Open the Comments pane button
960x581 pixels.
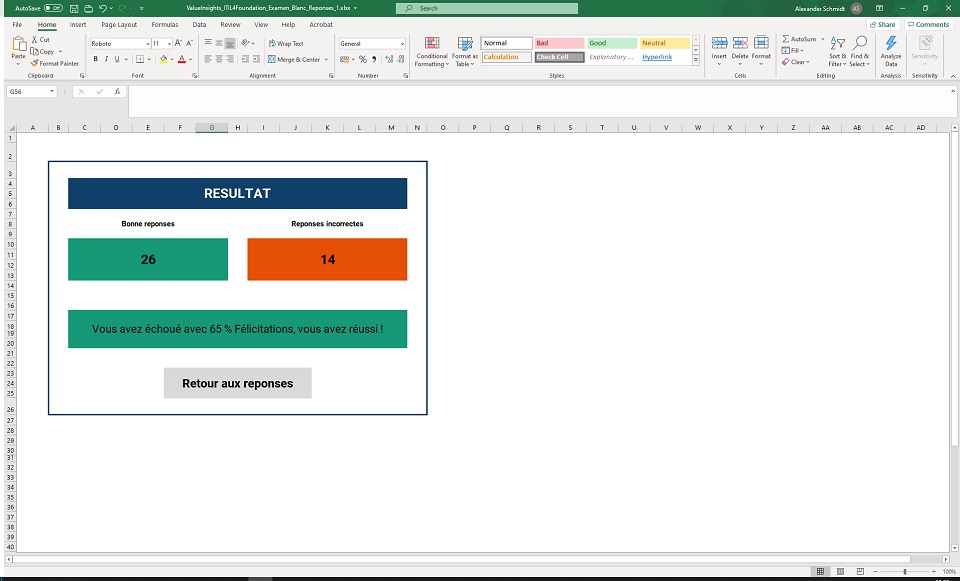pos(928,24)
